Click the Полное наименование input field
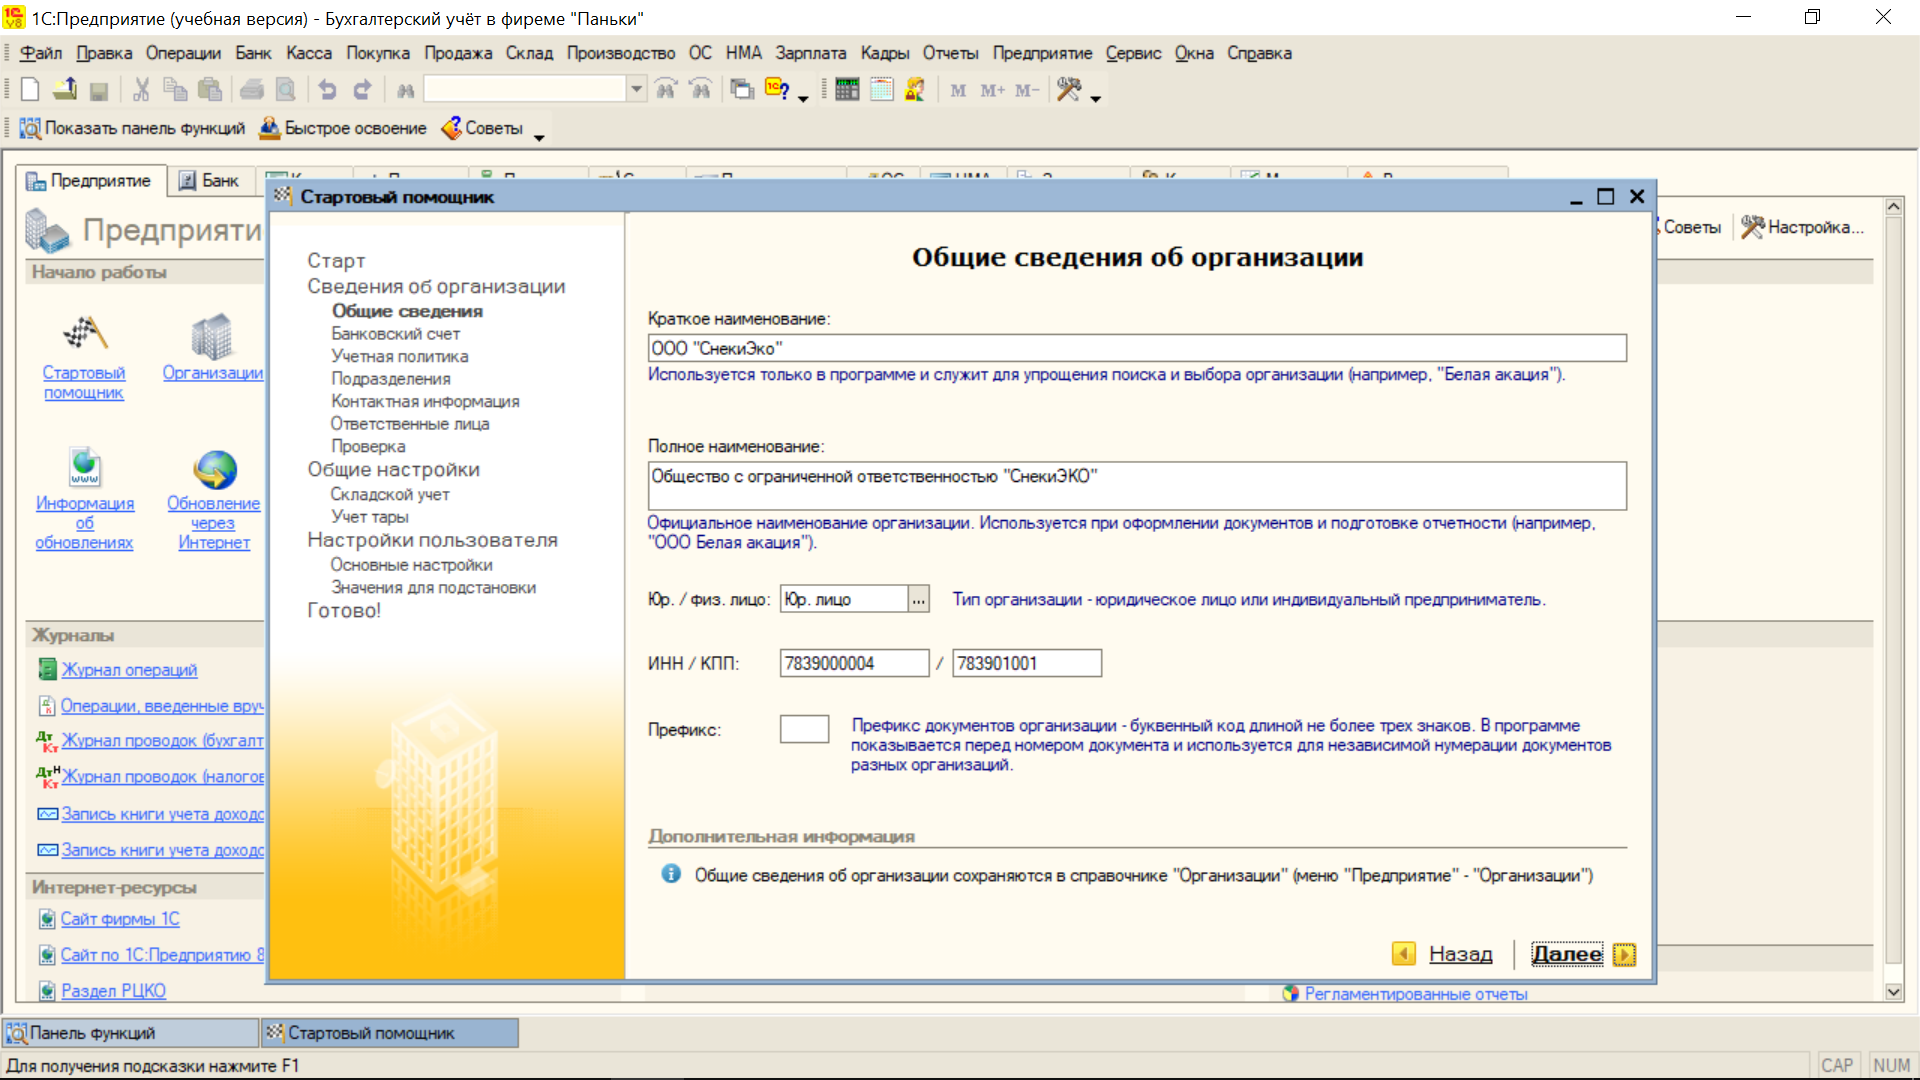Screen dimensions: 1920x1080 pyautogui.click(x=1137, y=486)
